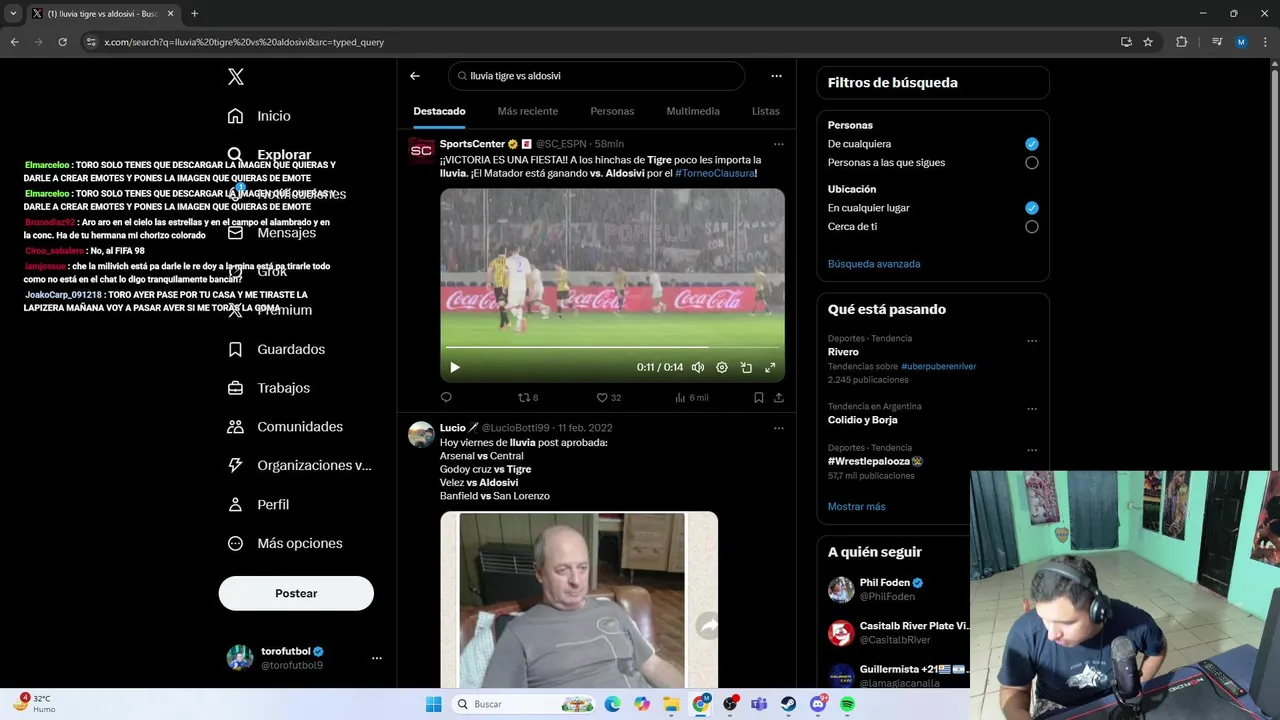Repost the SportsCenter post

[x=527, y=397]
